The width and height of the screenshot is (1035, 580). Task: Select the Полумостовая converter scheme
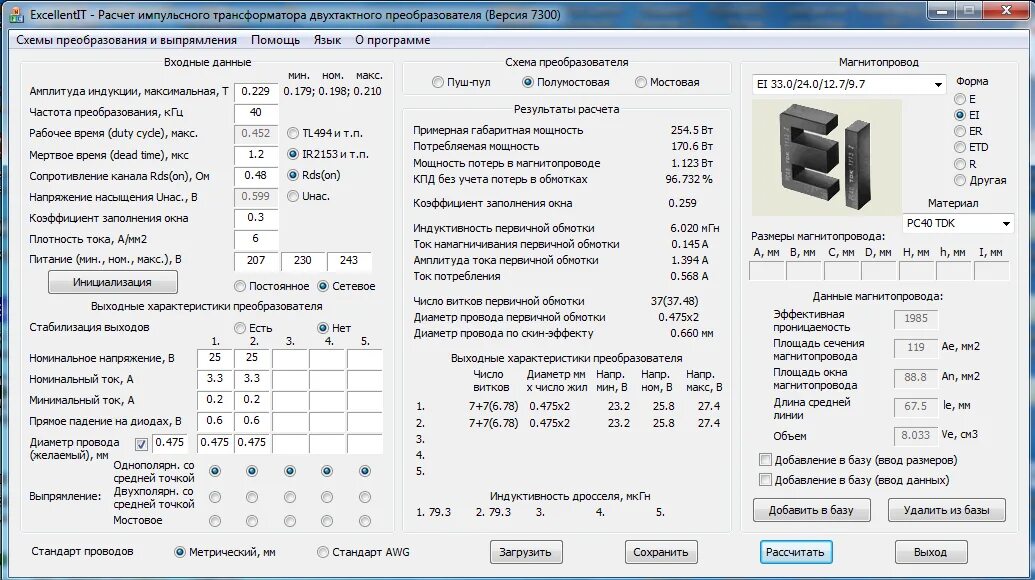(x=565, y=82)
